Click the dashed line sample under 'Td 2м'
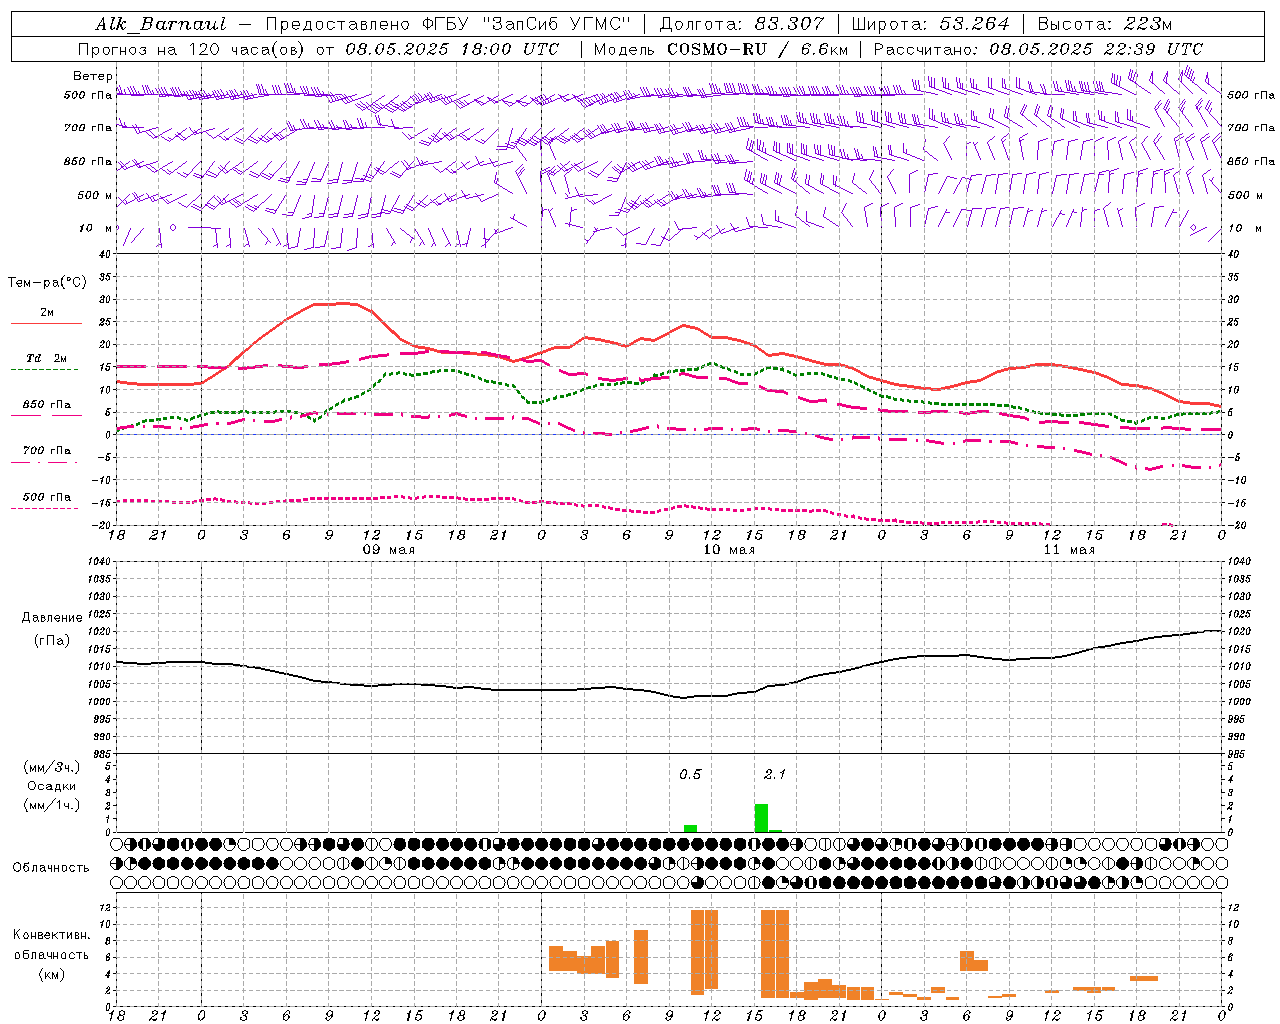This screenshot has width=1280, height=1024. pos(44,370)
